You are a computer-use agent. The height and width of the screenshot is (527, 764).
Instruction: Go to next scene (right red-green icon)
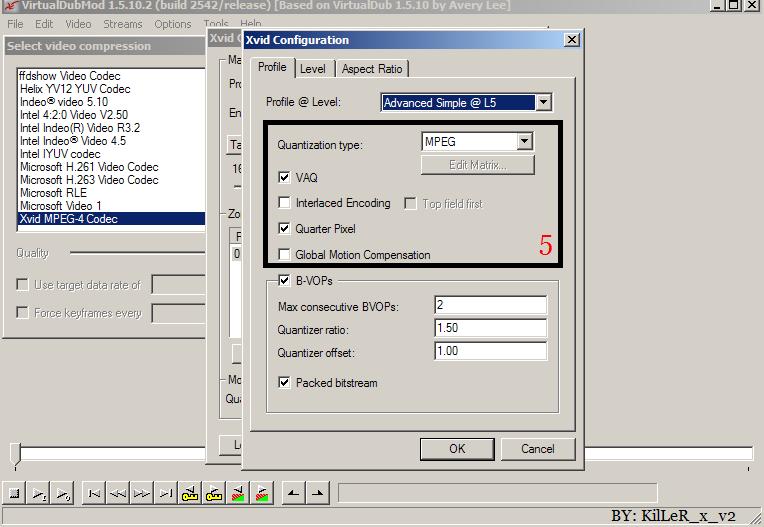click(x=262, y=493)
